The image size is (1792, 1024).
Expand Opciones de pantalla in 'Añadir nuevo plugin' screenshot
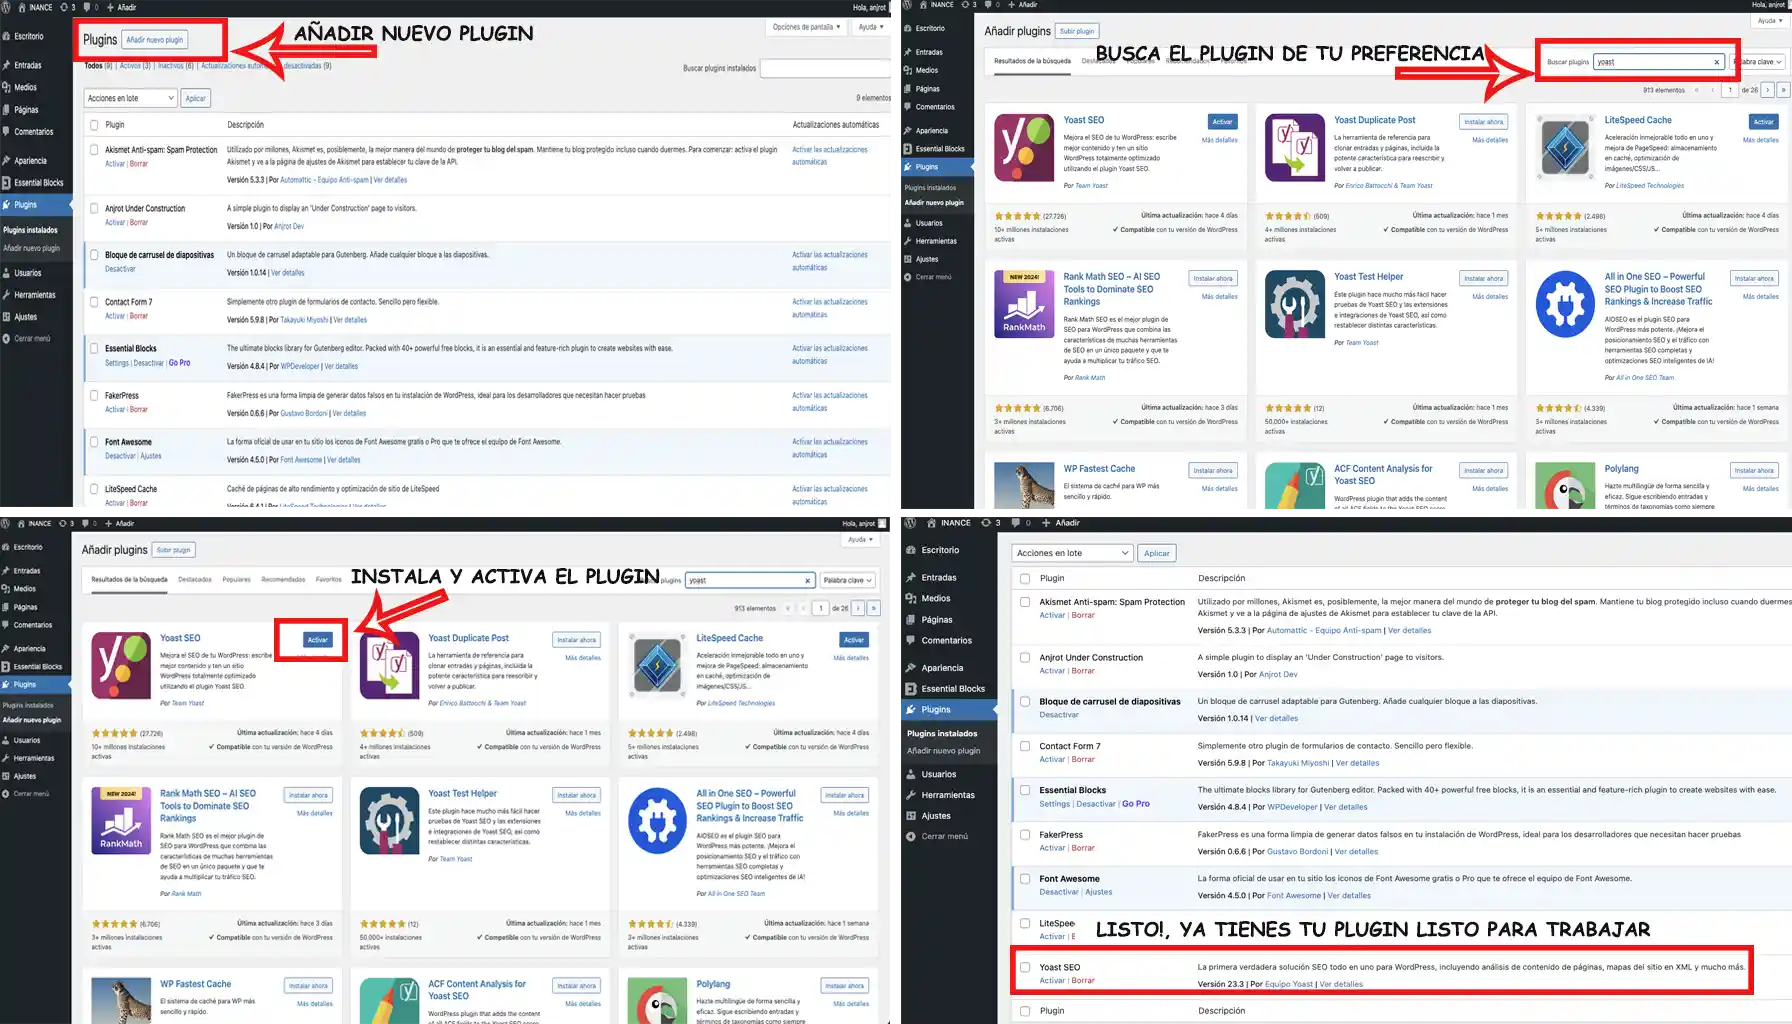point(804,27)
